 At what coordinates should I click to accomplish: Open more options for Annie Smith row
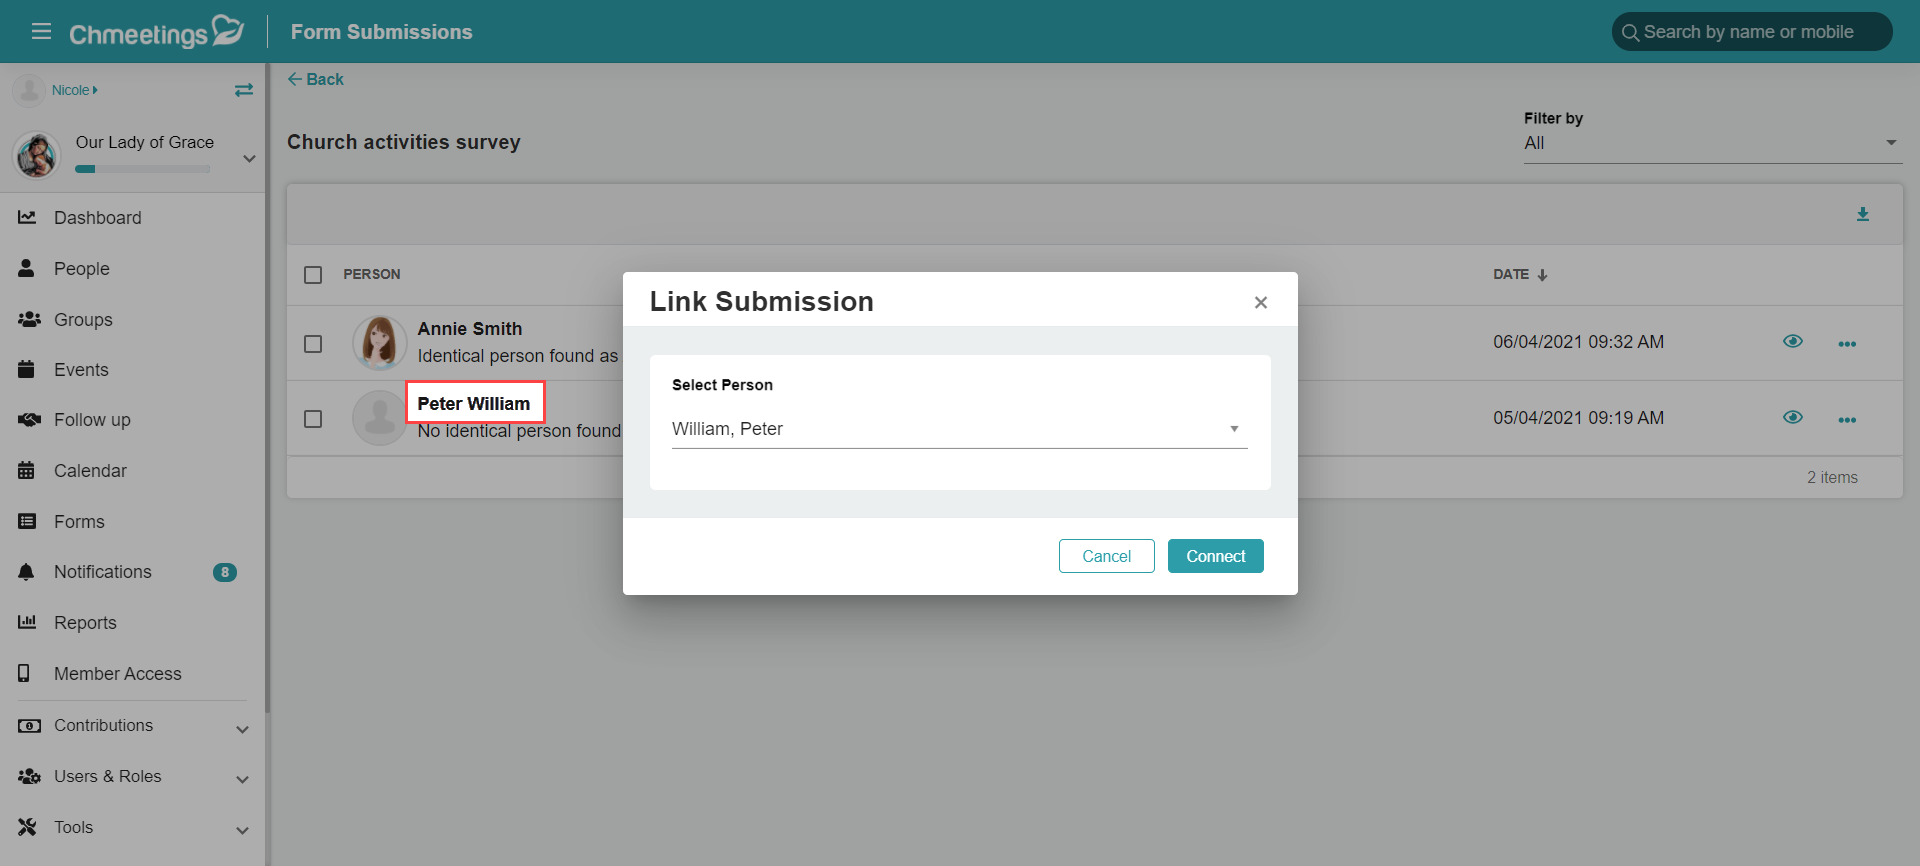(1847, 344)
